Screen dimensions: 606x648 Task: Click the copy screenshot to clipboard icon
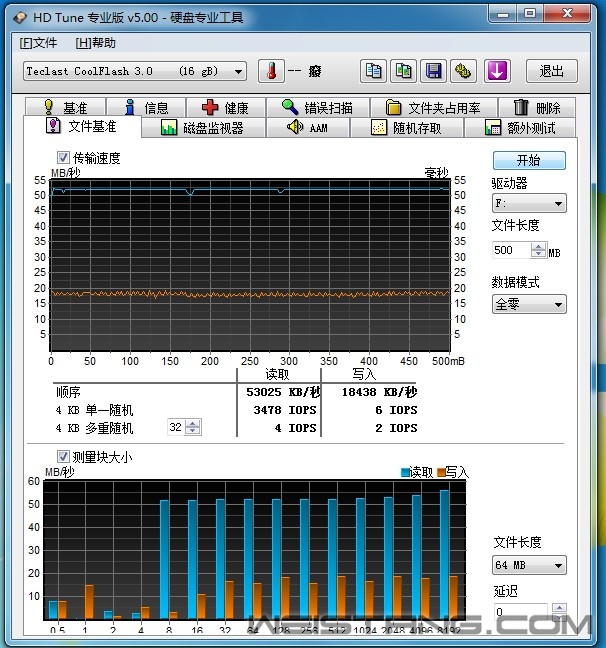[404, 71]
